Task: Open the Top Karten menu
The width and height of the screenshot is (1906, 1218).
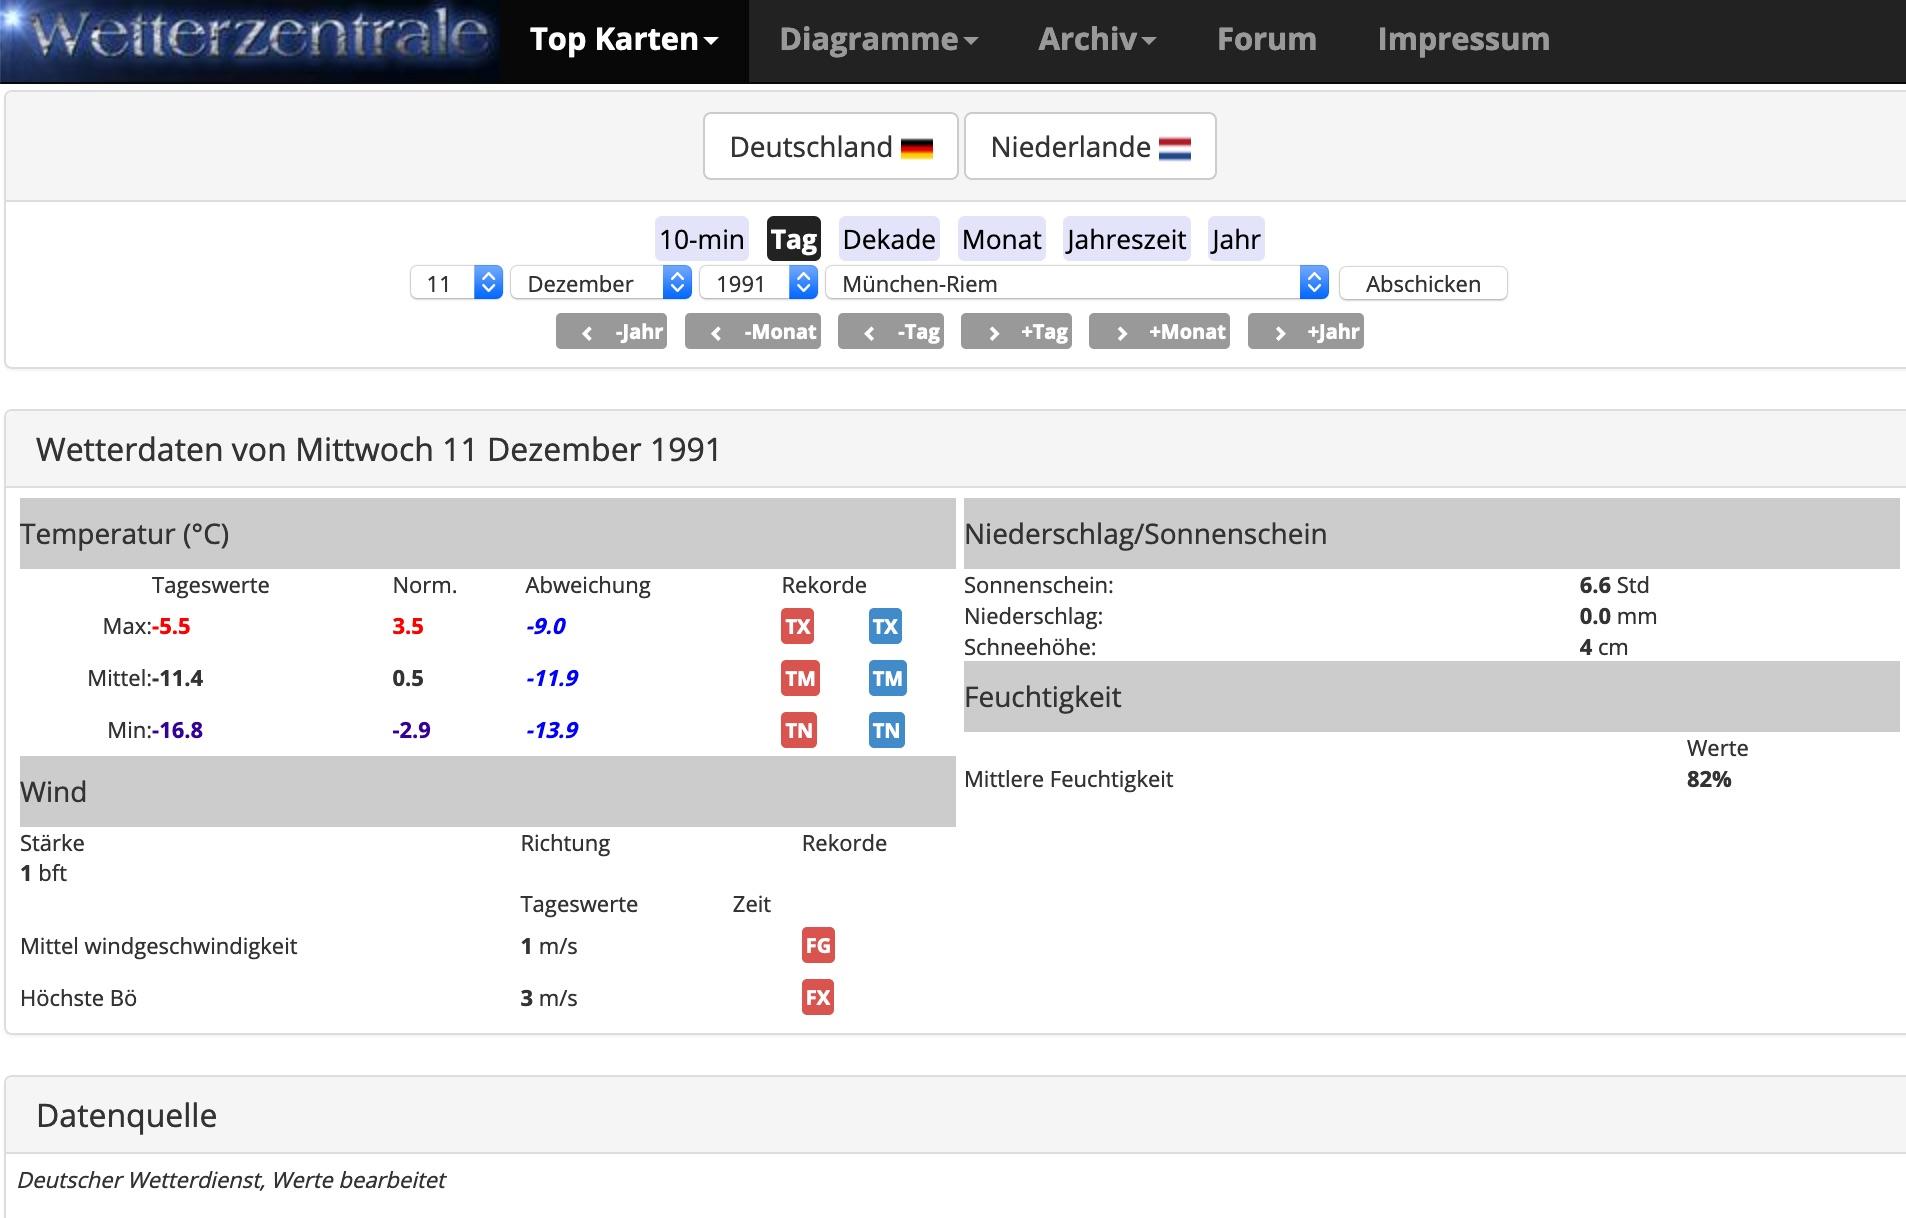Action: [x=624, y=40]
